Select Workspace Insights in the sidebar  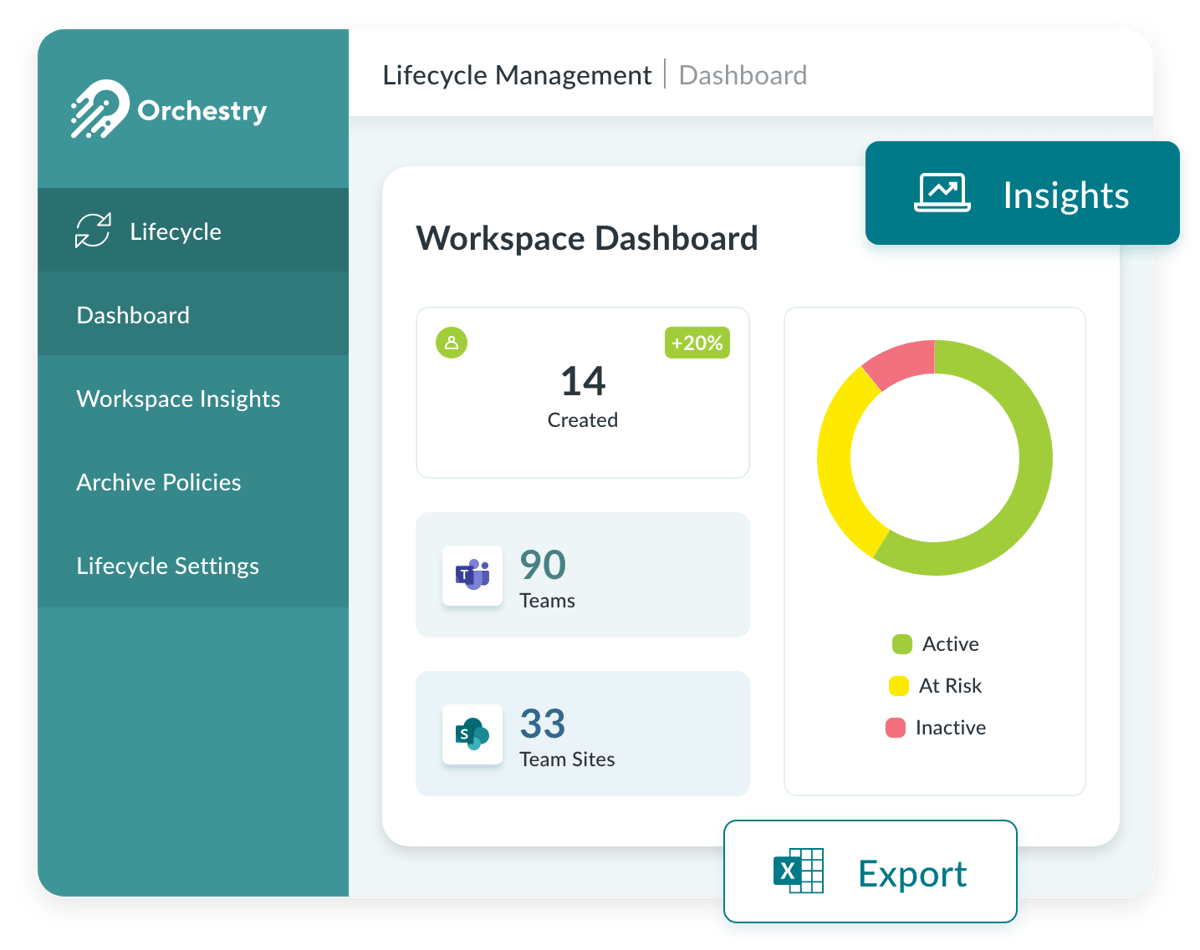pyautogui.click(x=178, y=398)
